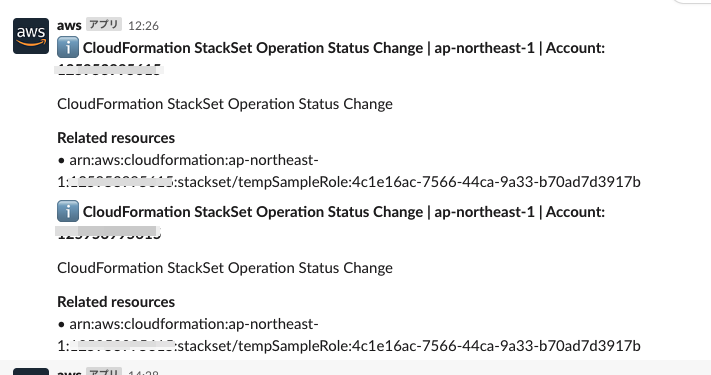
Task: Click first plain CloudFormation StackSet description text
Action: tap(225, 104)
